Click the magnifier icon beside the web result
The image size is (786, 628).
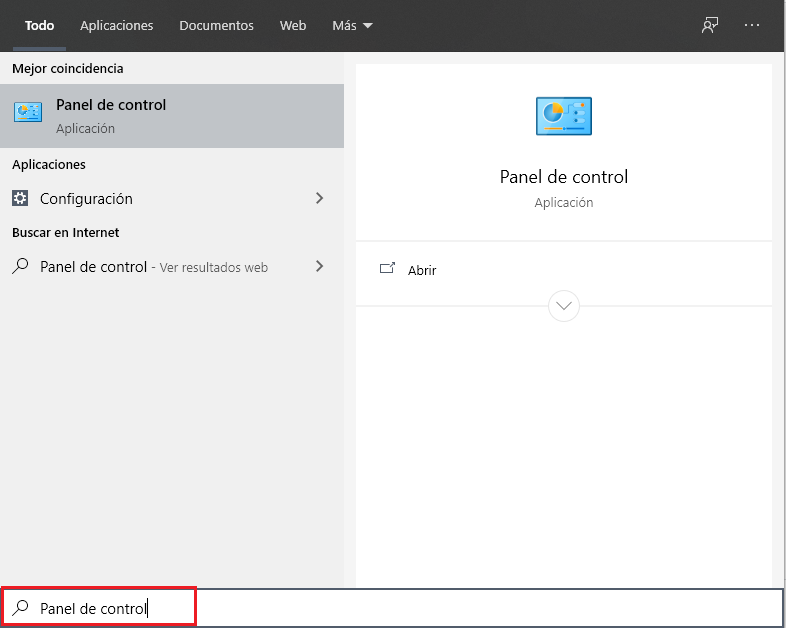point(20,267)
